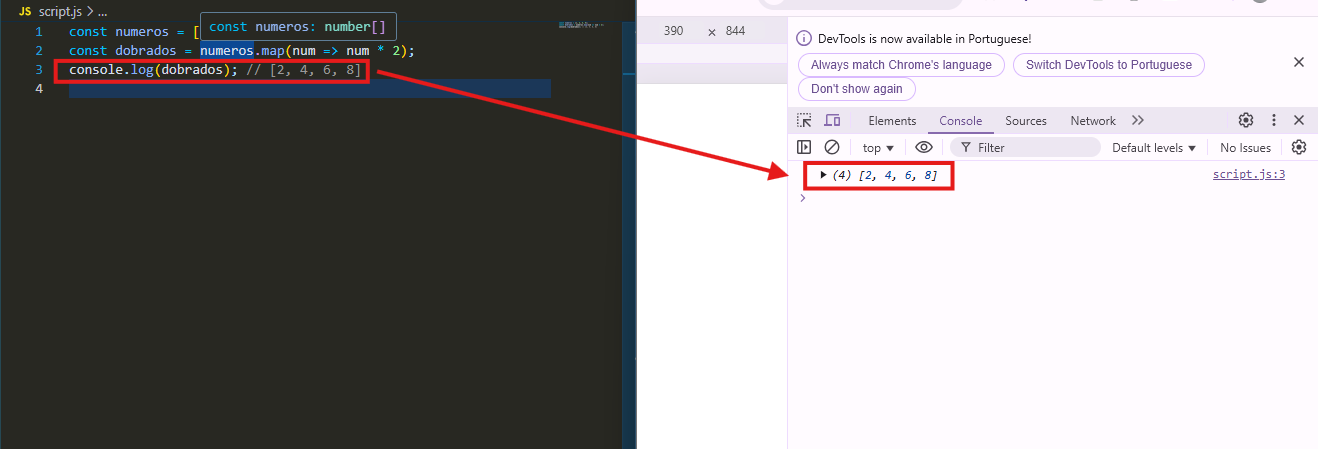Click the script.js breadcrumb in editor
Screen dimensions: 1318x449
[60, 11]
